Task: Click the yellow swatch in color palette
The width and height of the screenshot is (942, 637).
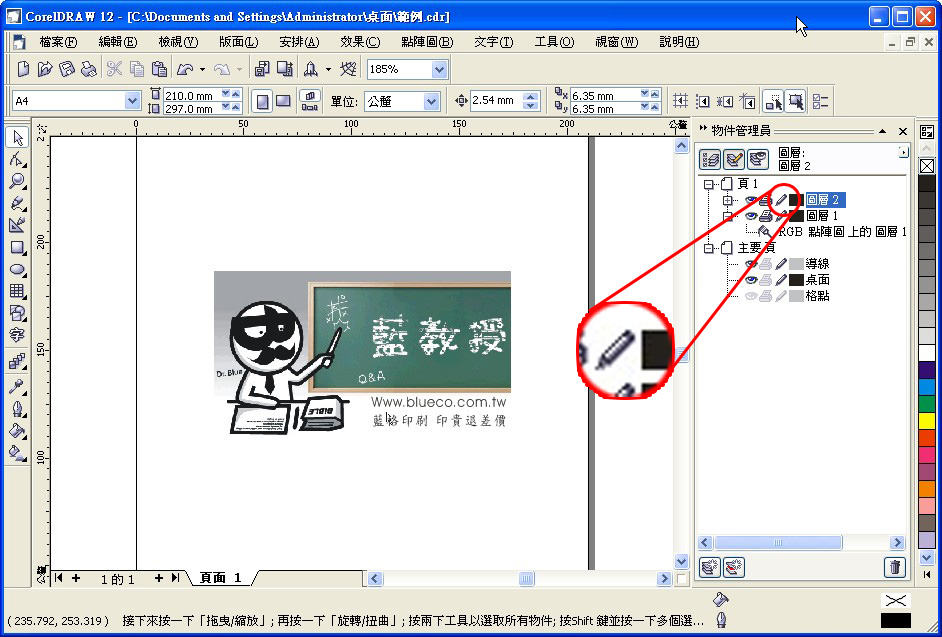Action: pyautogui.click(x=927, y=420)
